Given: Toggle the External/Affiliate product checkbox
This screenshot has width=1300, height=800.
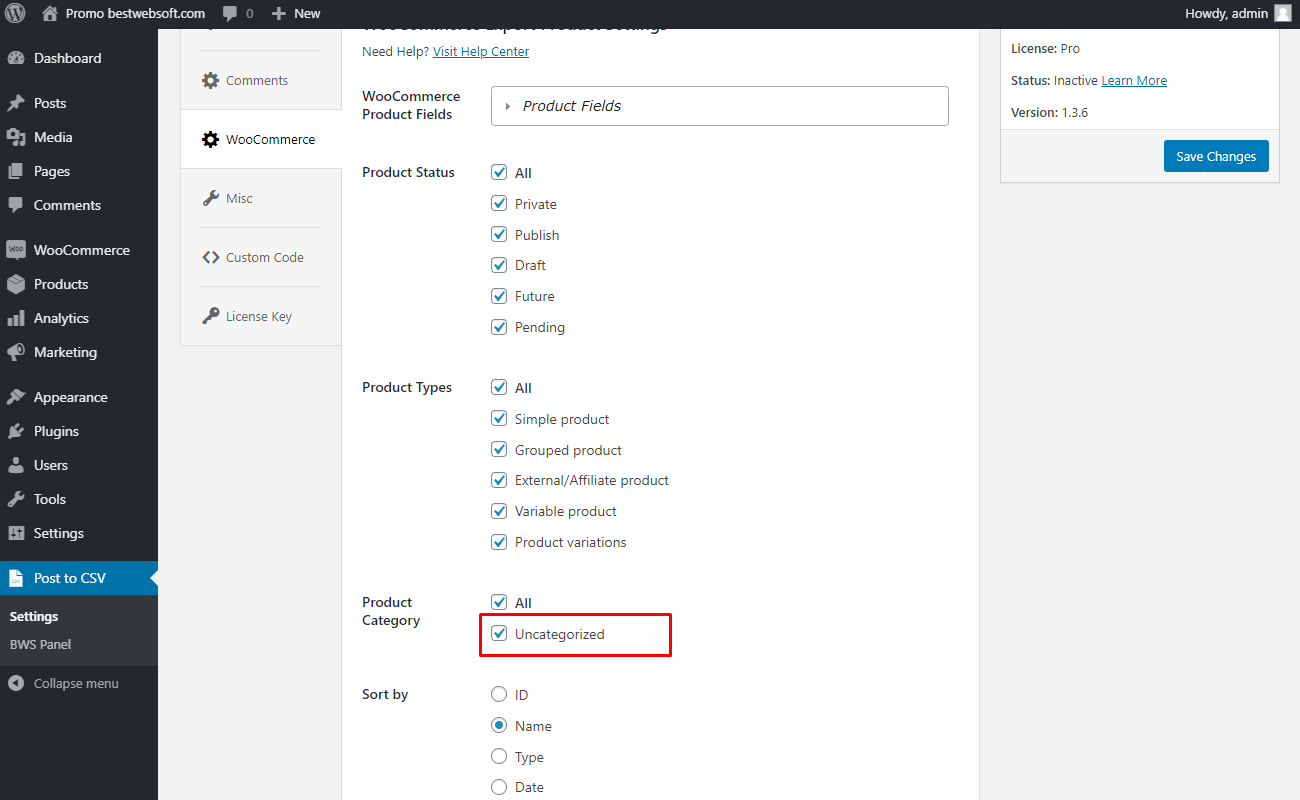Looking at the screenshot, I should click(499, 480).
